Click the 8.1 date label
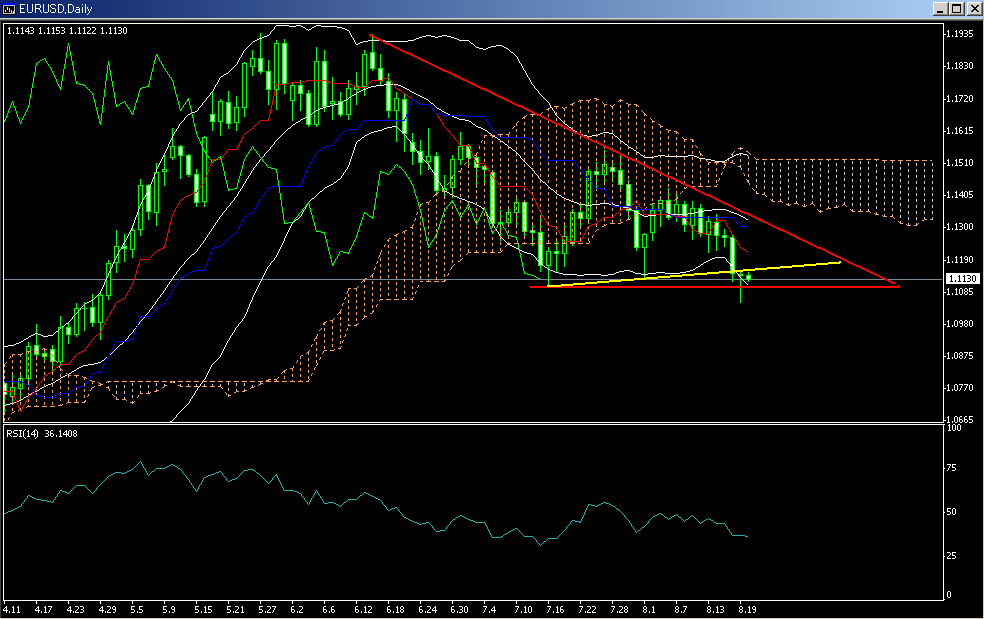The height and width of the screenshot is (619, 984). point(649,610)
